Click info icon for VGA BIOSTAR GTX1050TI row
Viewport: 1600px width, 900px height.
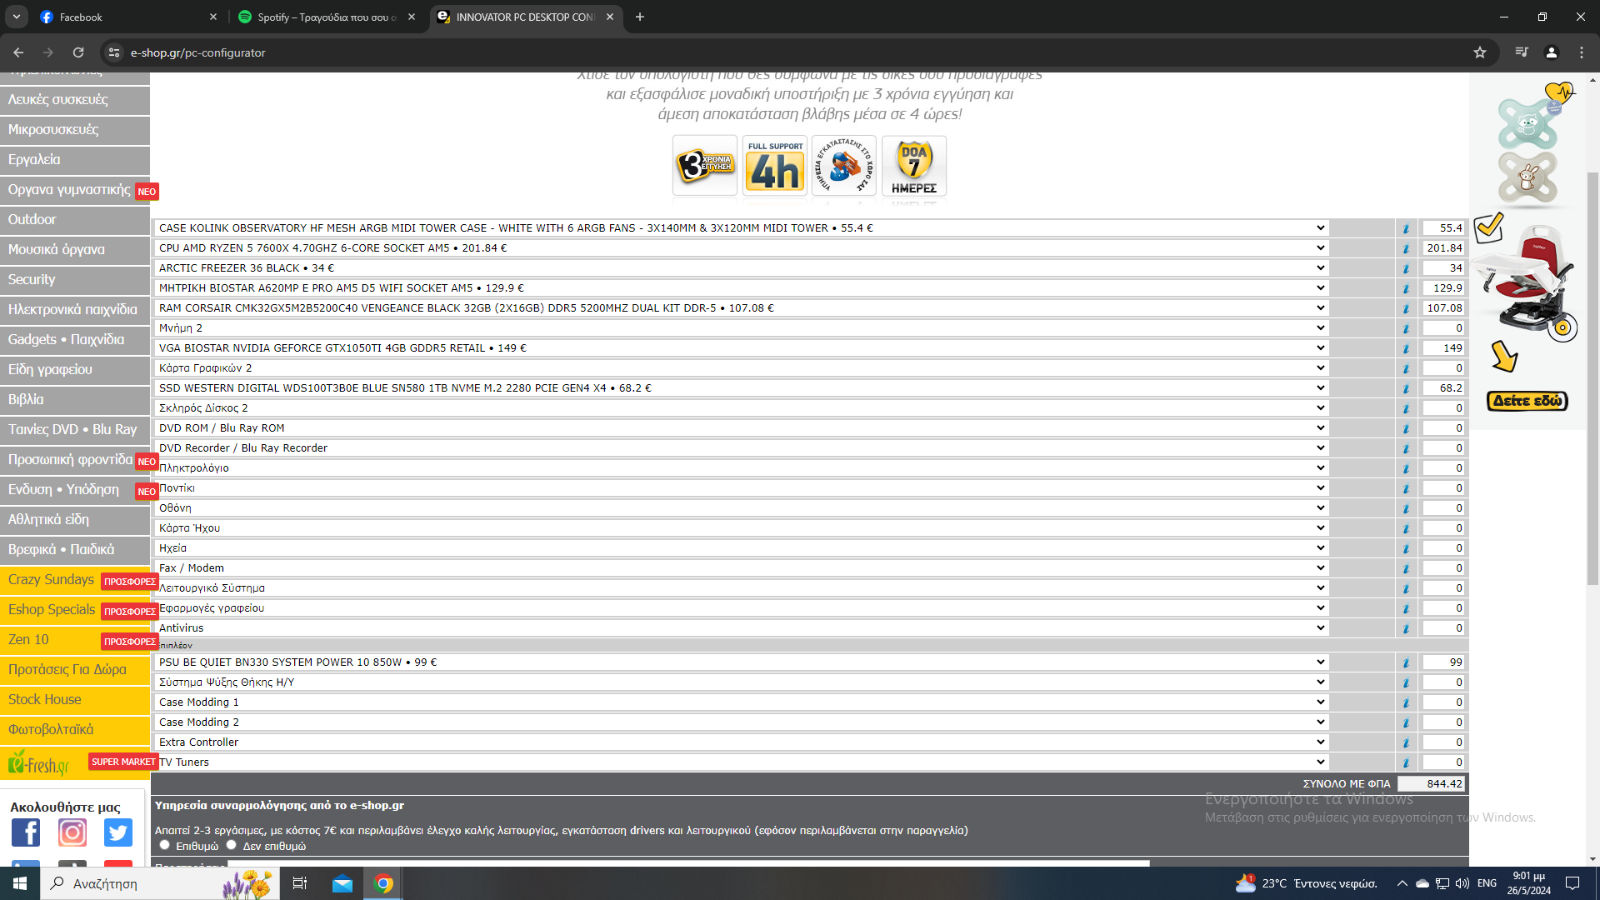point(1406,348)
